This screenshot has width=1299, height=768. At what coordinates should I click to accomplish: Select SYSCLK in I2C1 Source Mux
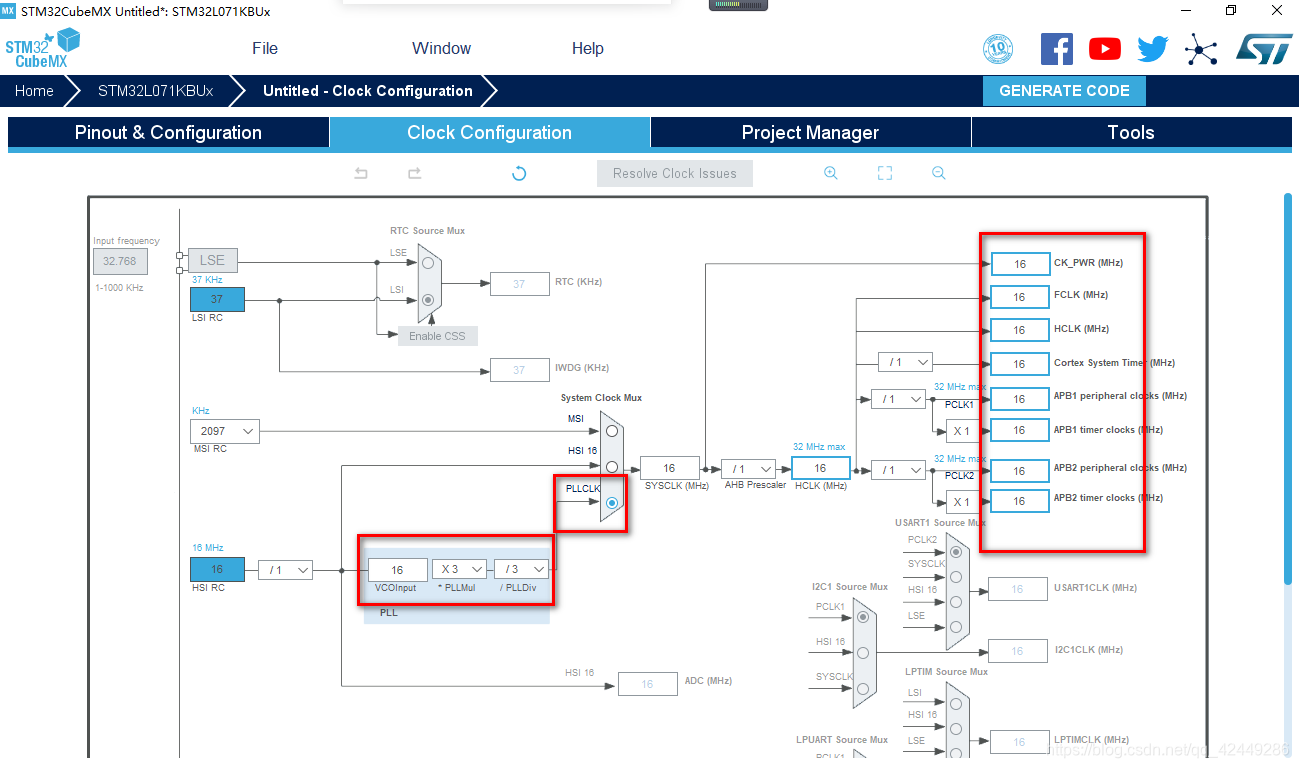pos(863,687)
